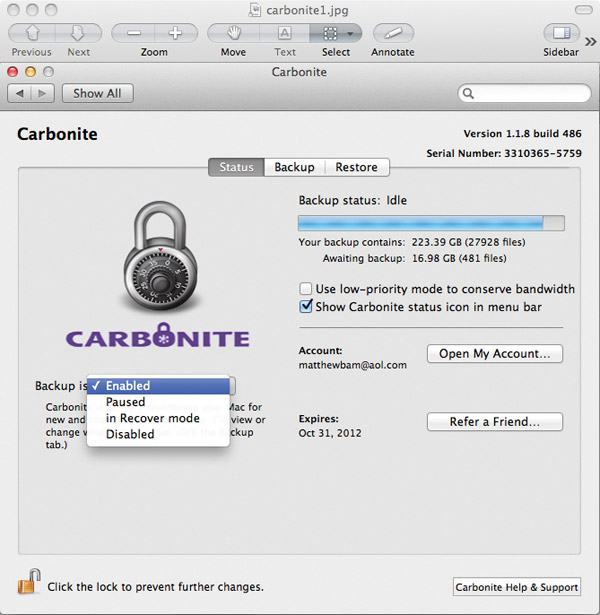The width and height of the screenshot is (600, 615).
Task: Open the Select tool dropdown arrow
Action: pos(351,34)
